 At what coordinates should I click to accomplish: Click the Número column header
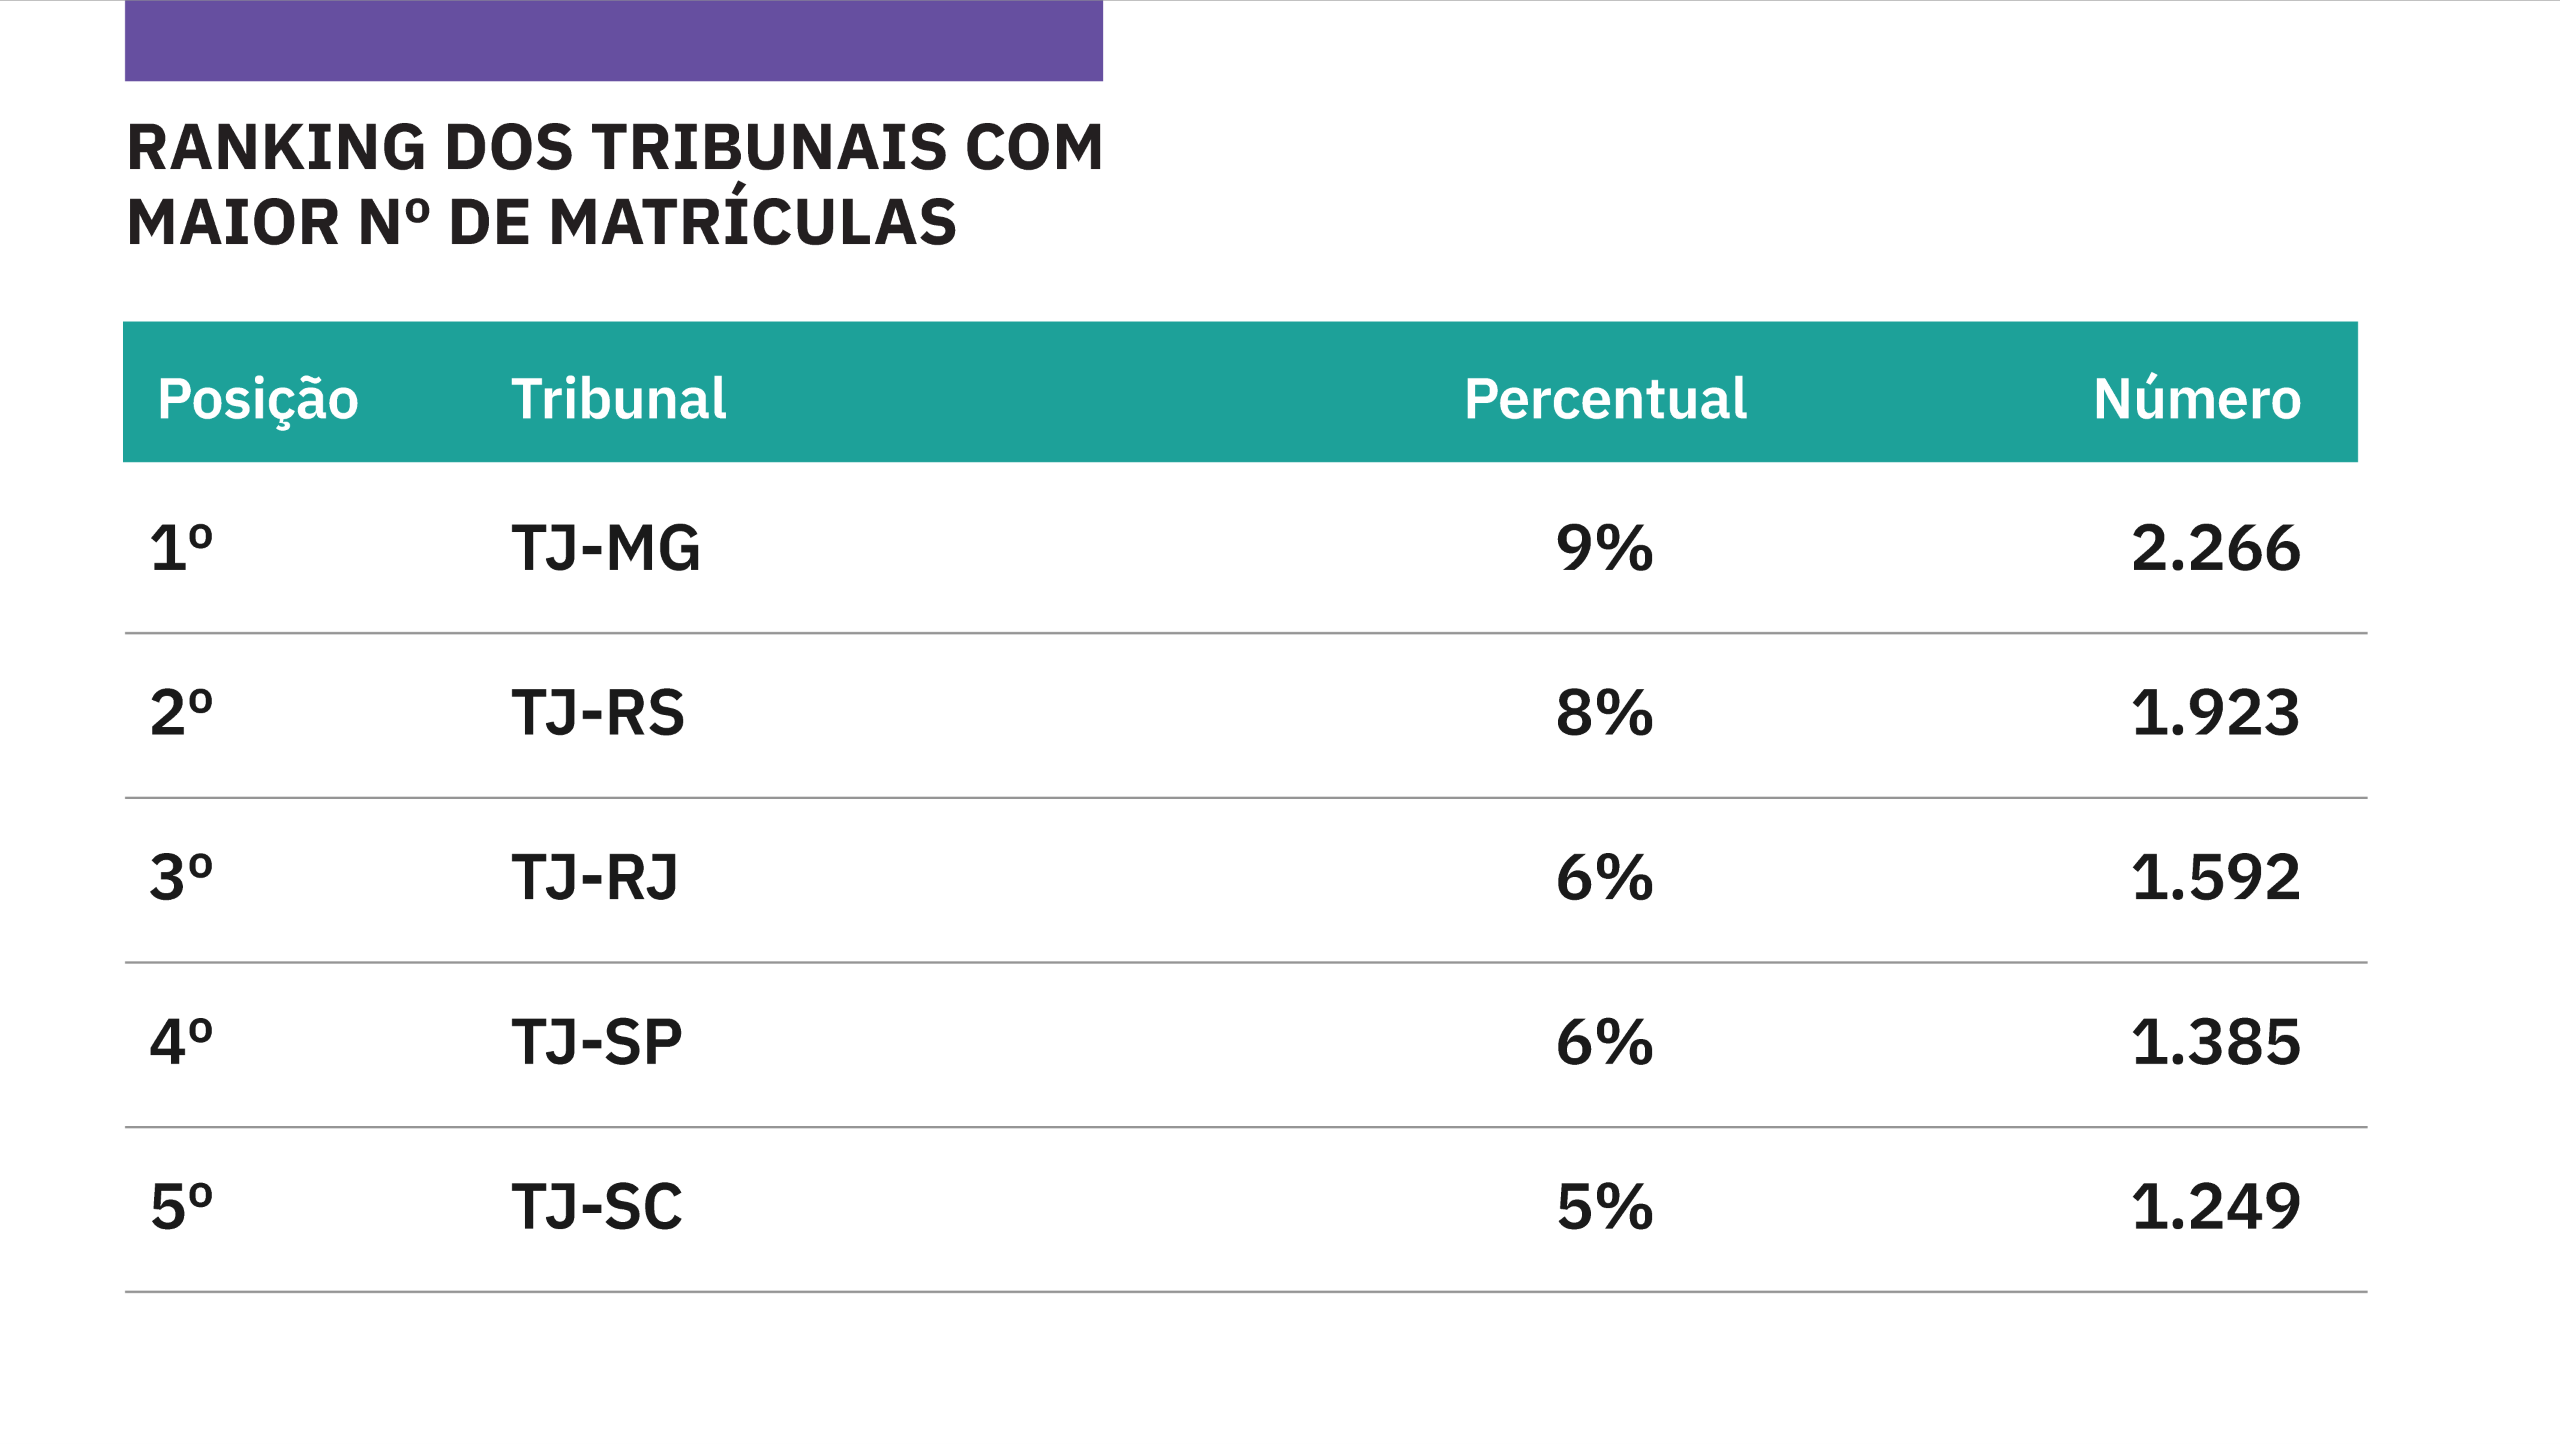coord(2197,397)
